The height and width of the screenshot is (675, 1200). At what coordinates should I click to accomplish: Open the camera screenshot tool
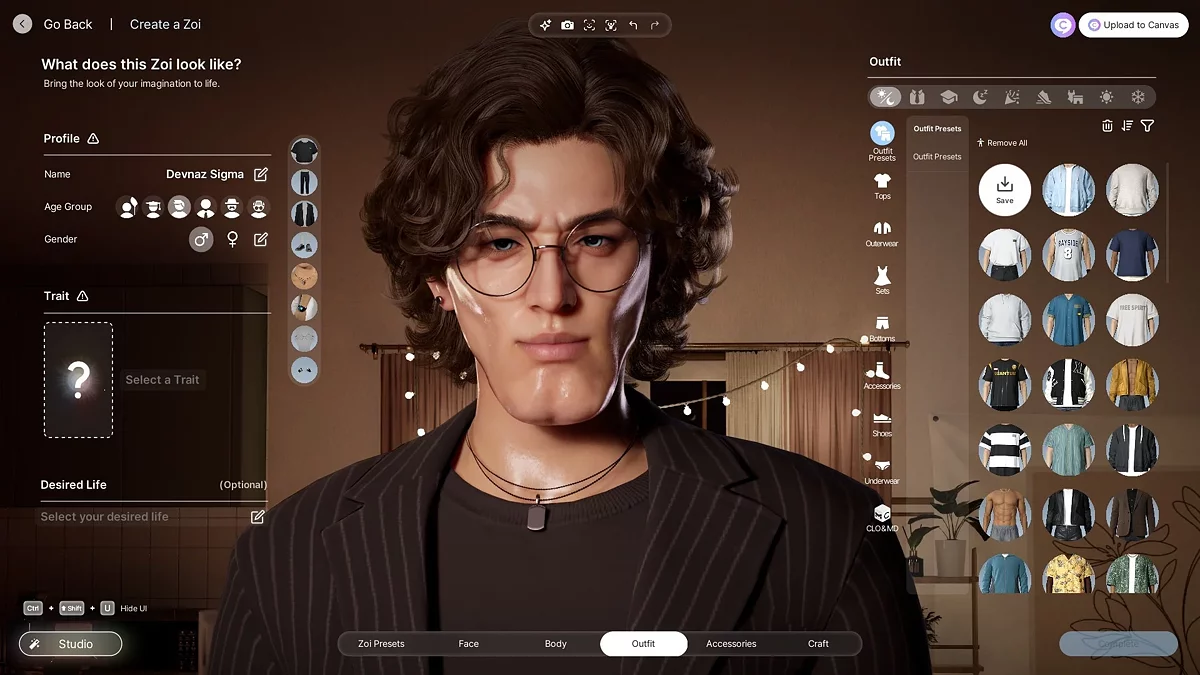(x=567, y=25)
